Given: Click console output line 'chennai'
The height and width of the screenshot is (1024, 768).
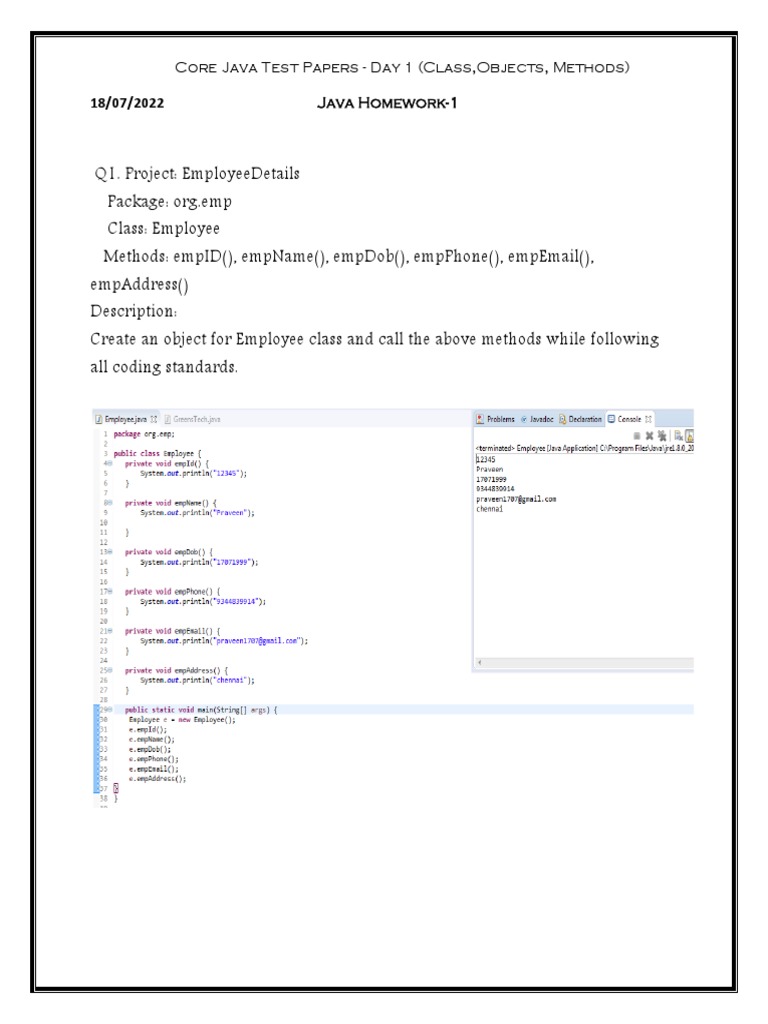Looking at the screenshot, I should click(490, 509).
